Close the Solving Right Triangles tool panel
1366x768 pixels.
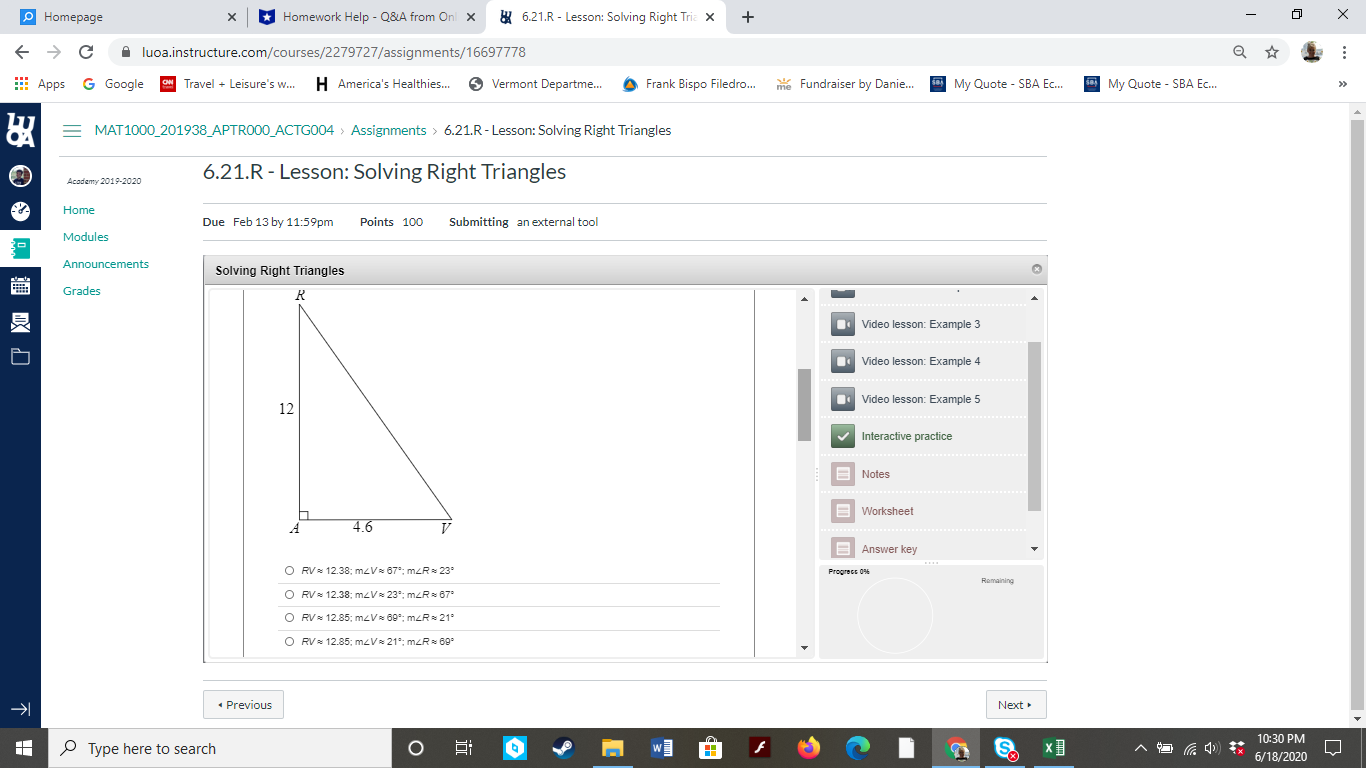pyautogui.click(x=1036, y=269)
